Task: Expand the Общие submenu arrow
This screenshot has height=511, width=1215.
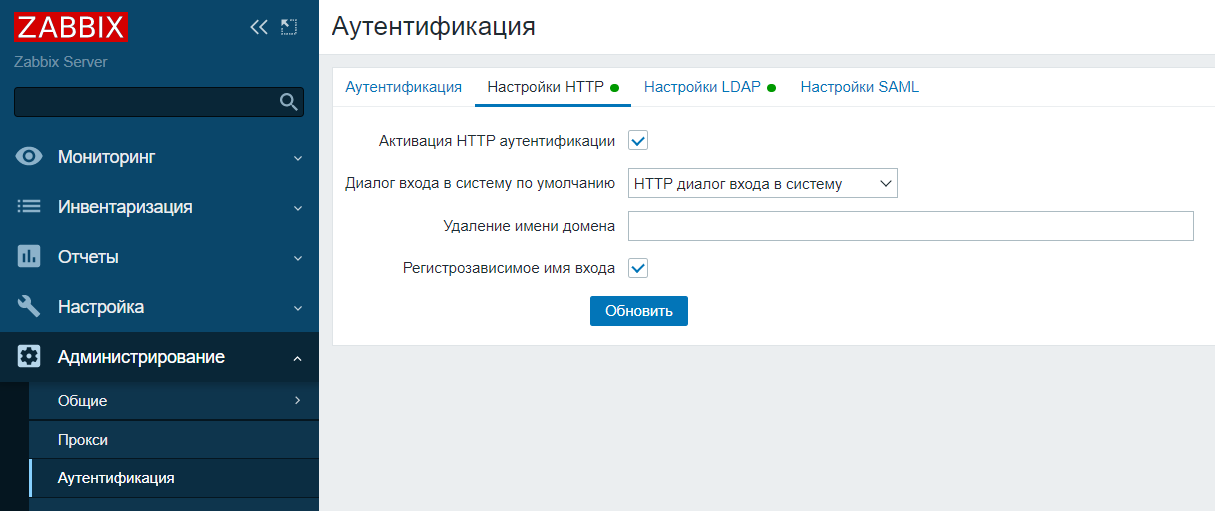Action: tap(297, 400)
